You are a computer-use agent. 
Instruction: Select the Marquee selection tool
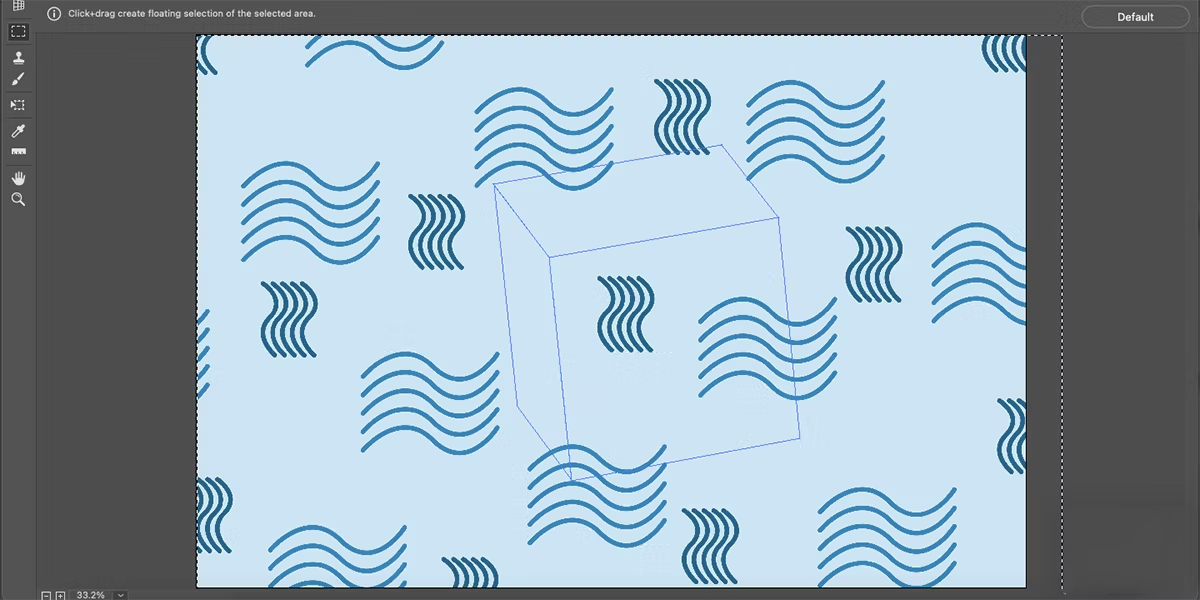(x=18, y=32)
